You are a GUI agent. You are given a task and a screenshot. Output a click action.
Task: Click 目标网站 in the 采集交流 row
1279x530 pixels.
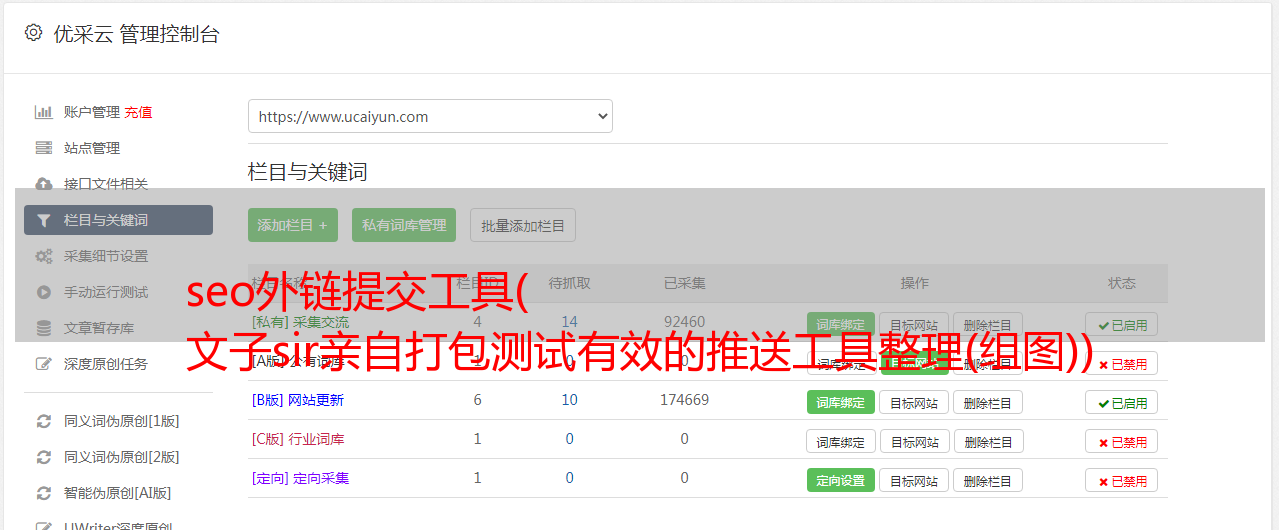[915, 325]
